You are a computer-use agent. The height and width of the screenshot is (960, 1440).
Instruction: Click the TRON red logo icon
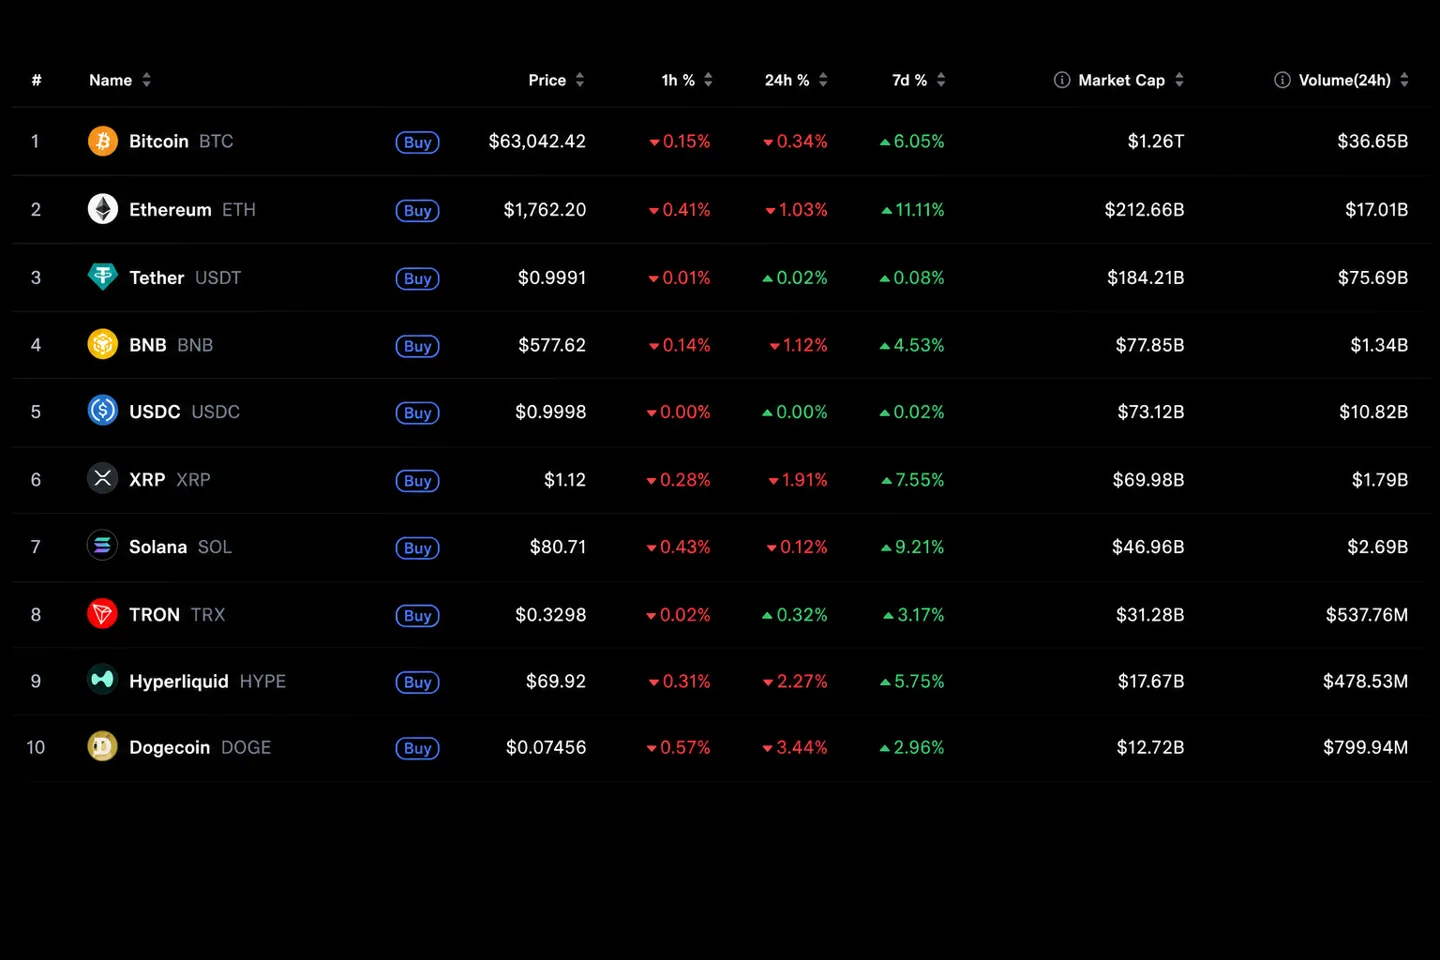[102, 614]
